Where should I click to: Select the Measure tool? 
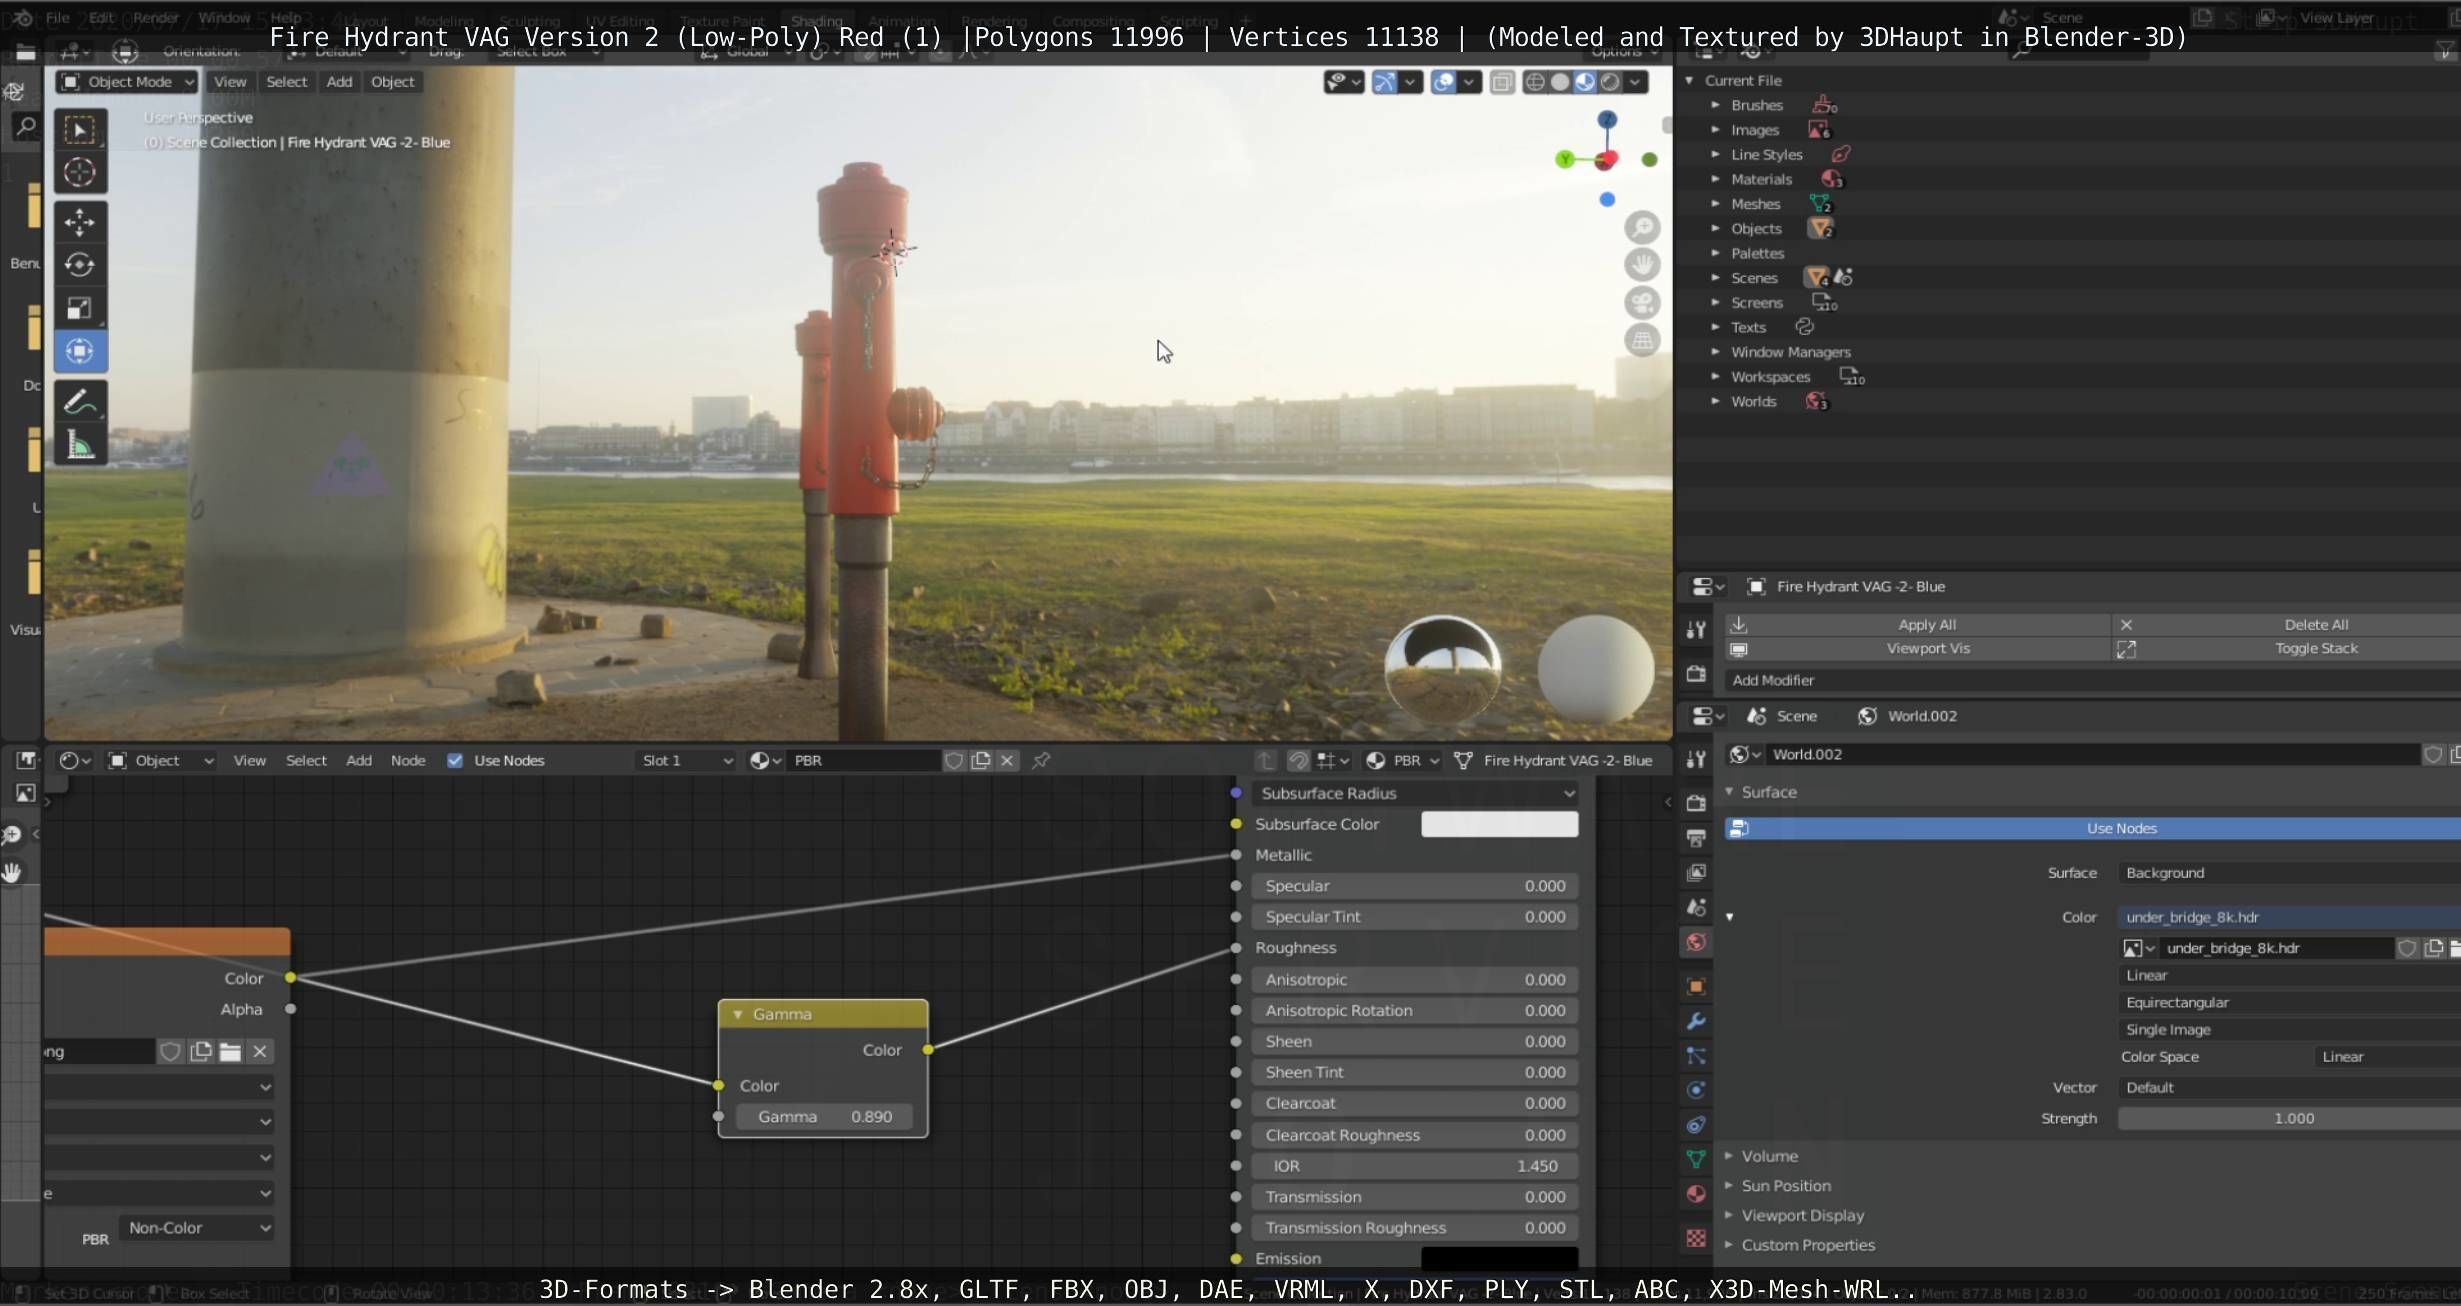point(80,444)
